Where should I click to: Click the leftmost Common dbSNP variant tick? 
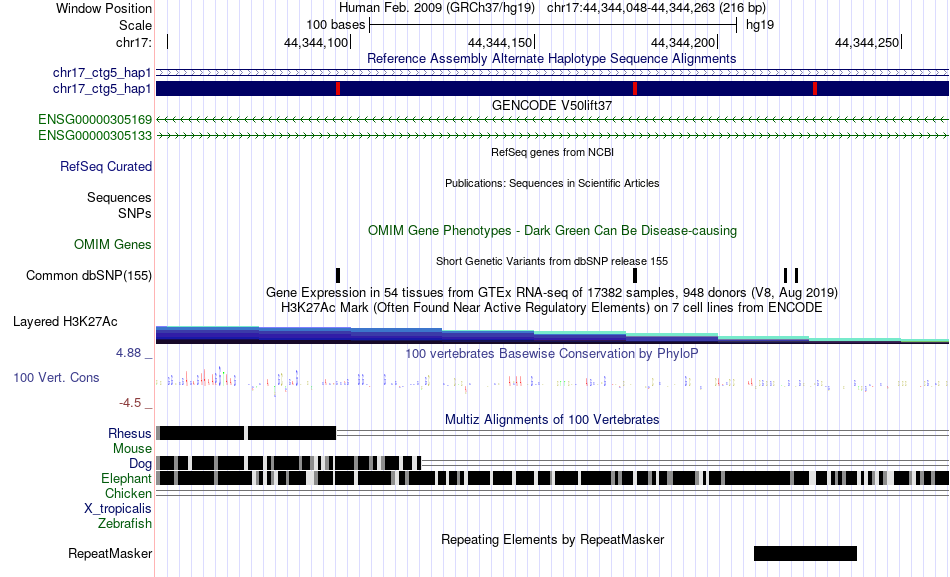[x=338, y=275]
